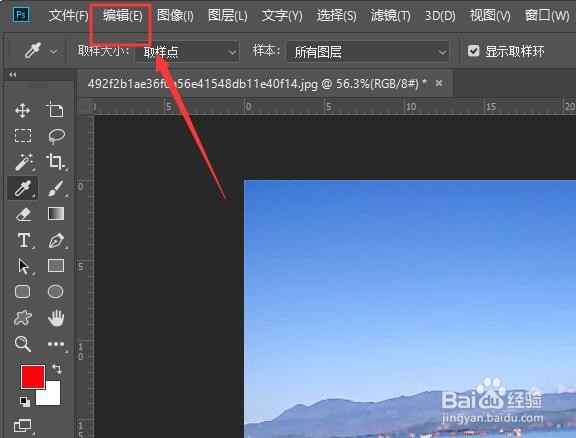Select the Magic Wand tool
The height and width of the screenshot is (438, 576).
[x=24, y=162]
